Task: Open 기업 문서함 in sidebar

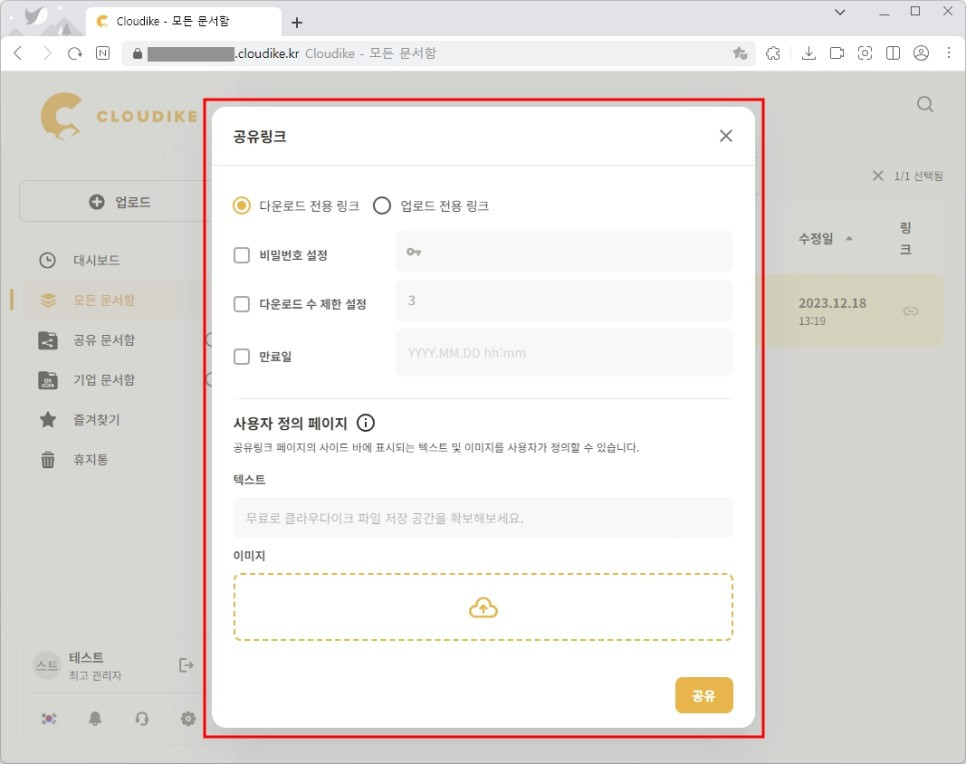Action: point(104,380)
